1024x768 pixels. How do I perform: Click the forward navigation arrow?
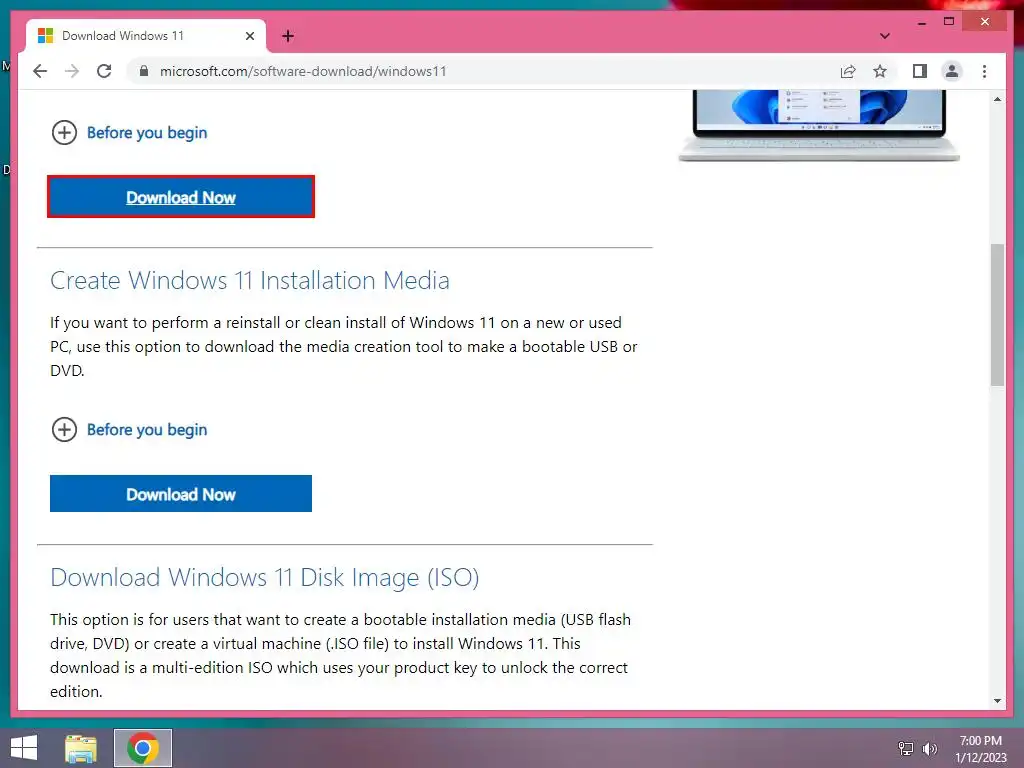coord(72,71)
